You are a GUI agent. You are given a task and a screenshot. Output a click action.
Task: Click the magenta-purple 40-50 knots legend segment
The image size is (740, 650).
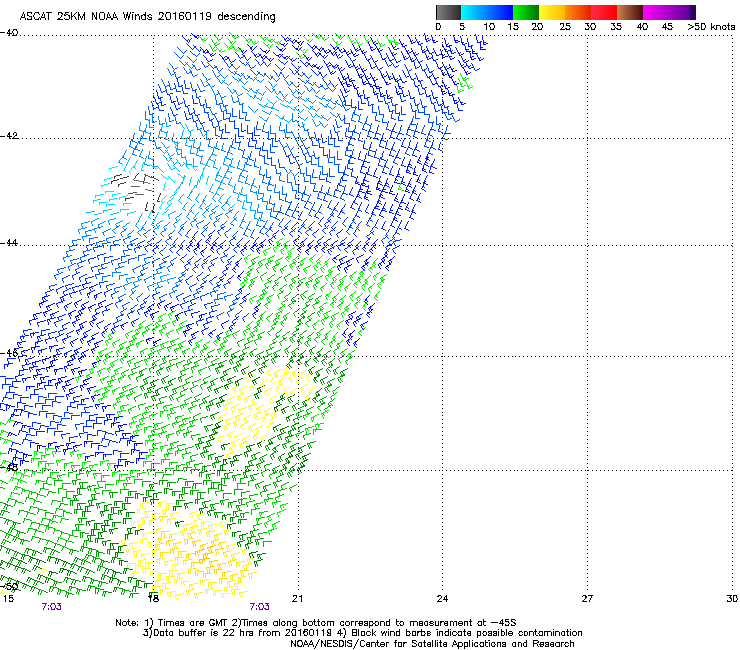pos(669,12)
